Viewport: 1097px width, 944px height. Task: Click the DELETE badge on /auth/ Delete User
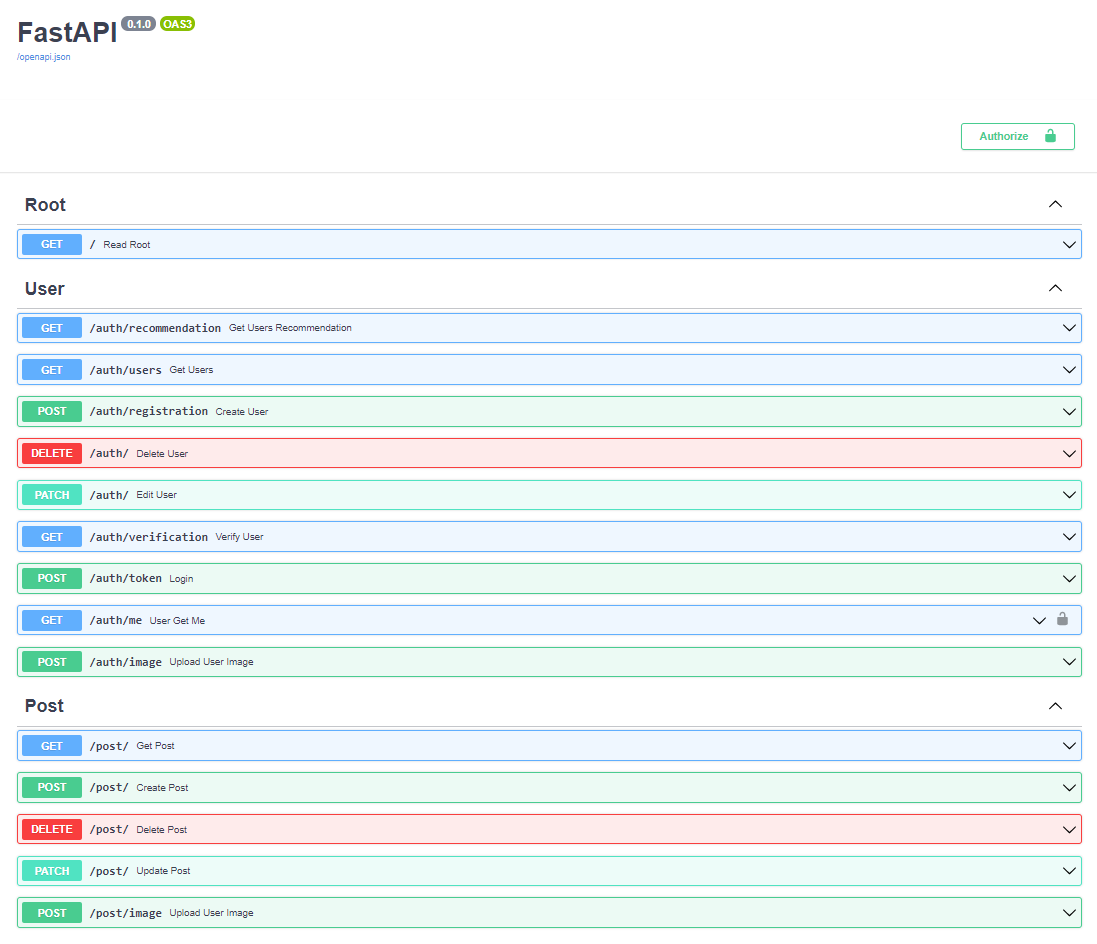click(x=51, y=453)
